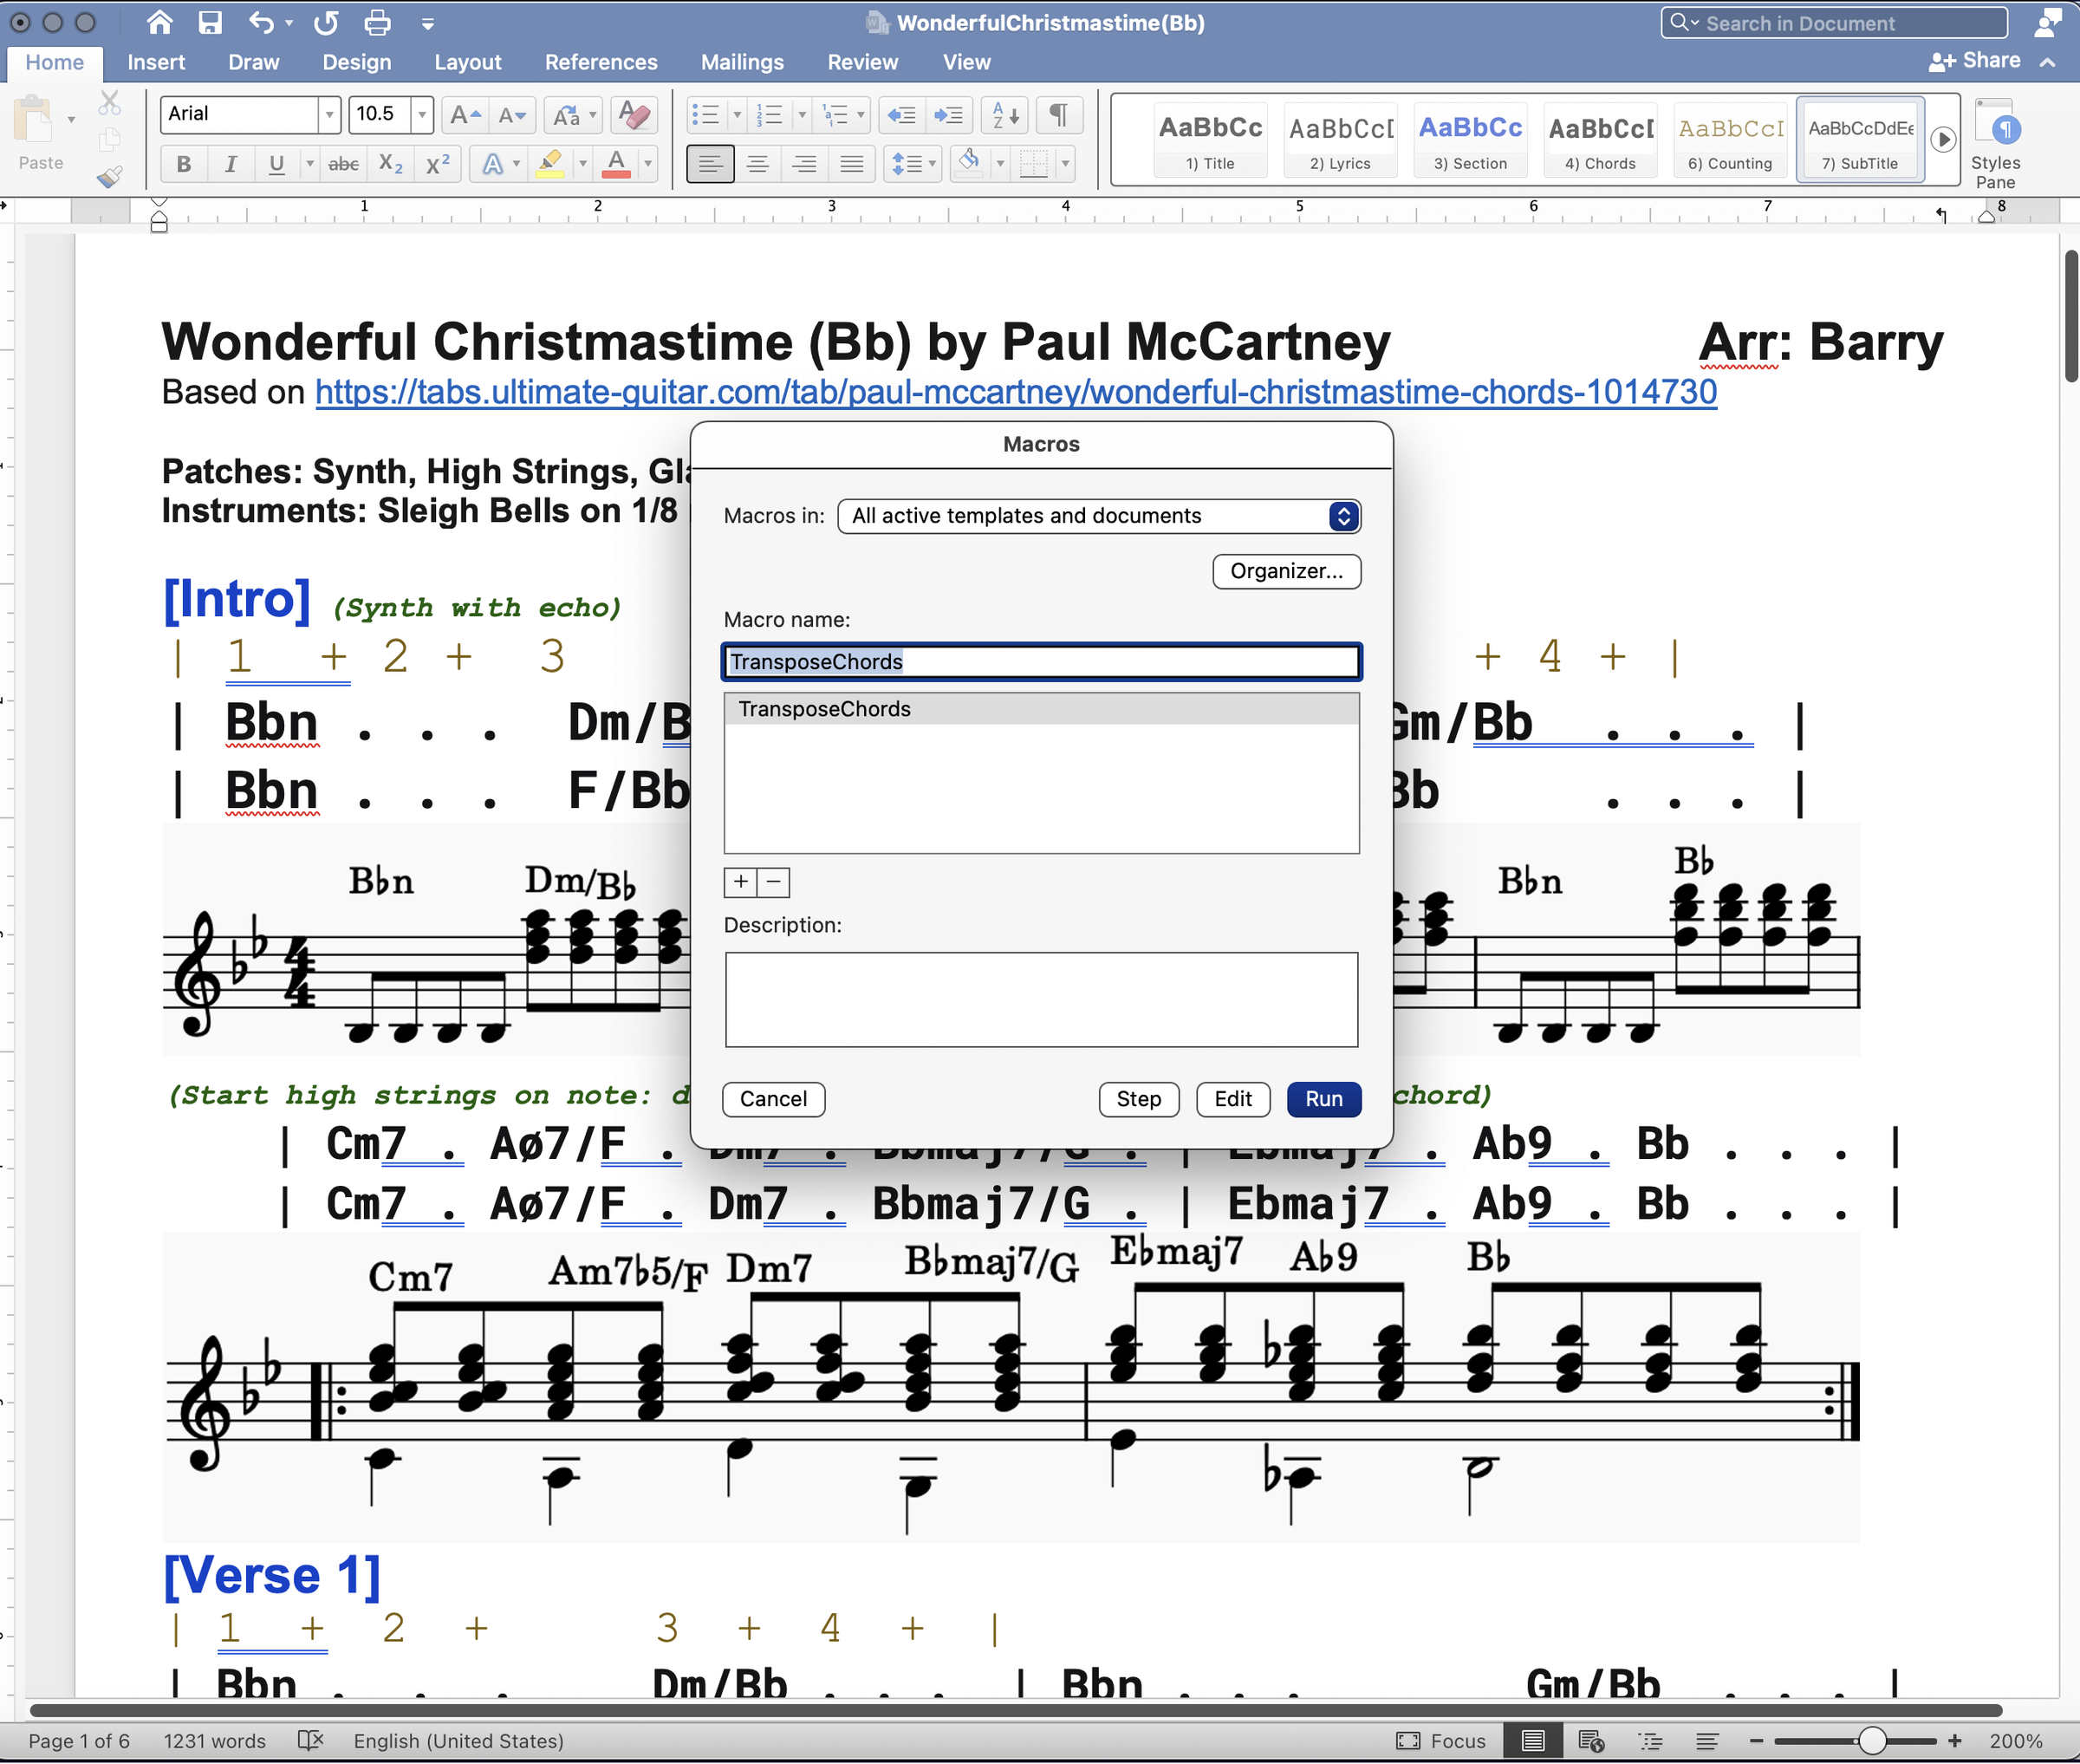Toggle paragraph marks visibility
The width and height of the screenshot is (2080, 1764).
pyautogui.click(x=1059, y=115)
